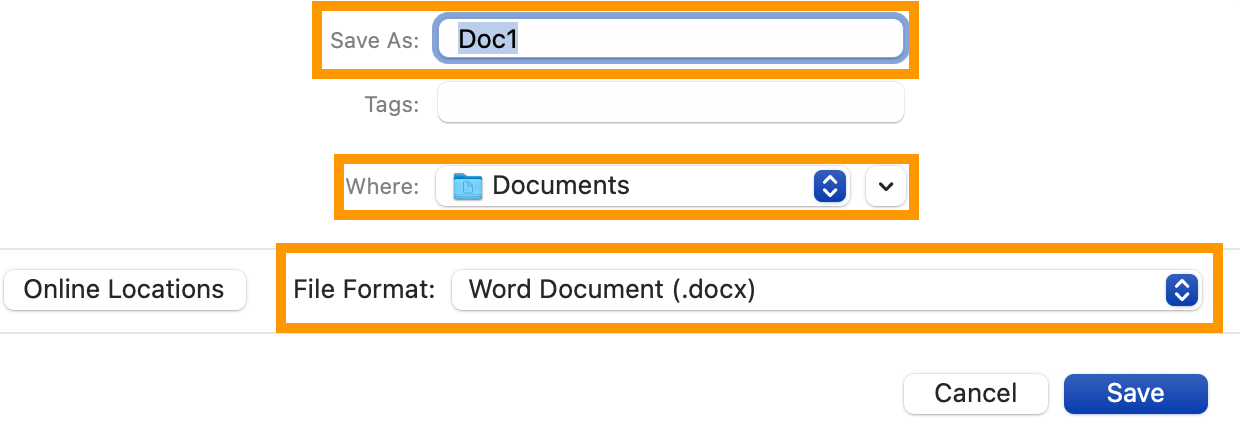
Task: Click the File Format blue stepper arrows
Action: 1181,290
